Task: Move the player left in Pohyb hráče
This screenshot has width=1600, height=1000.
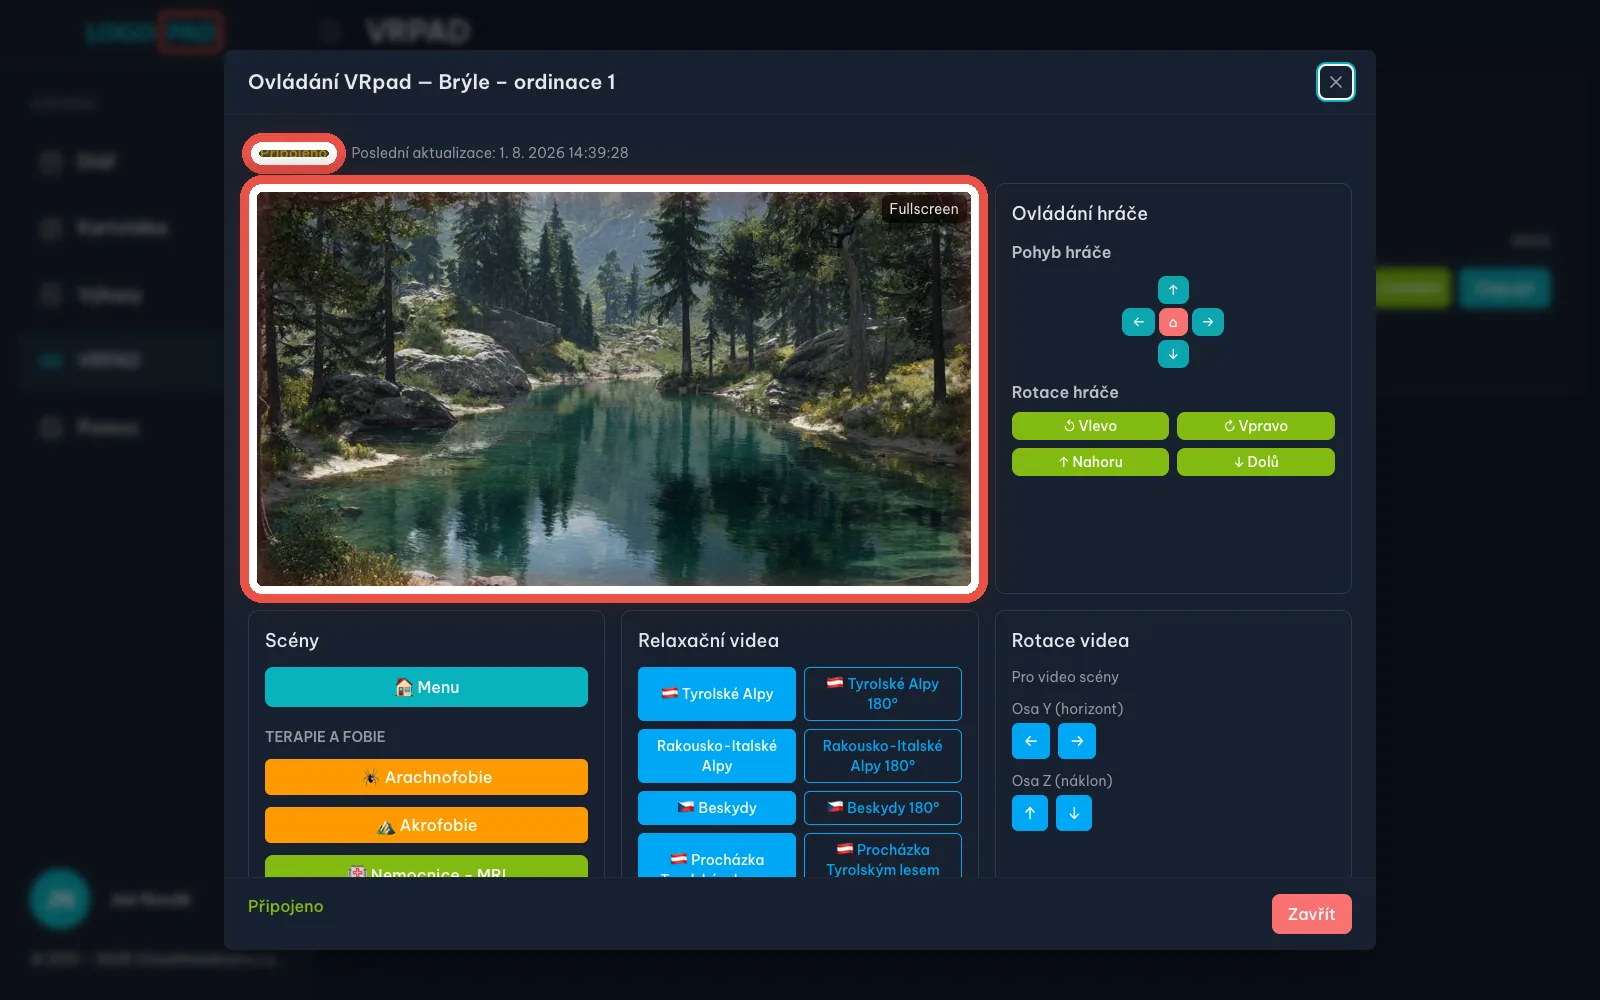Action: 1138,322
